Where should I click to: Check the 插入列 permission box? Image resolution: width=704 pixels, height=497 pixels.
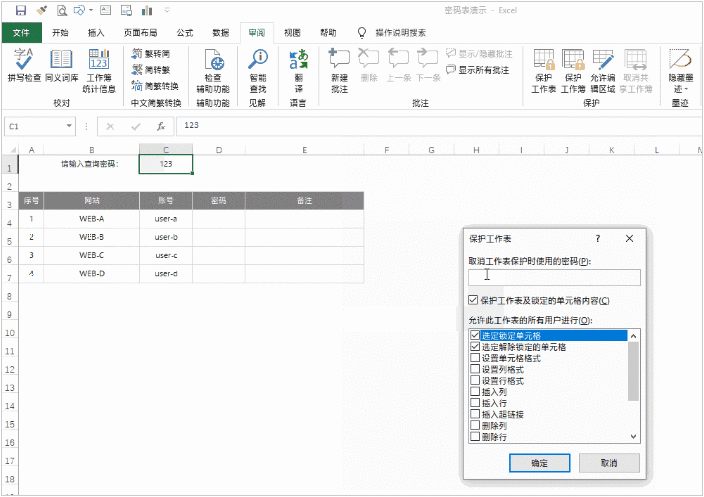pyautogui.click(x=475, y=392)
